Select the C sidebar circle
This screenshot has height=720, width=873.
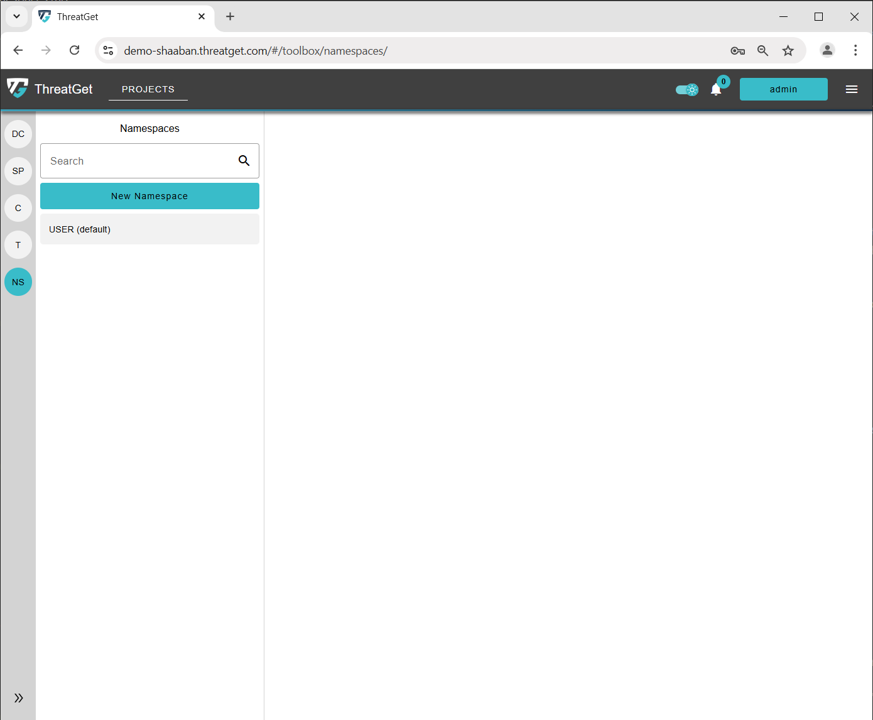pyautogui.click(x=18, y=208)
